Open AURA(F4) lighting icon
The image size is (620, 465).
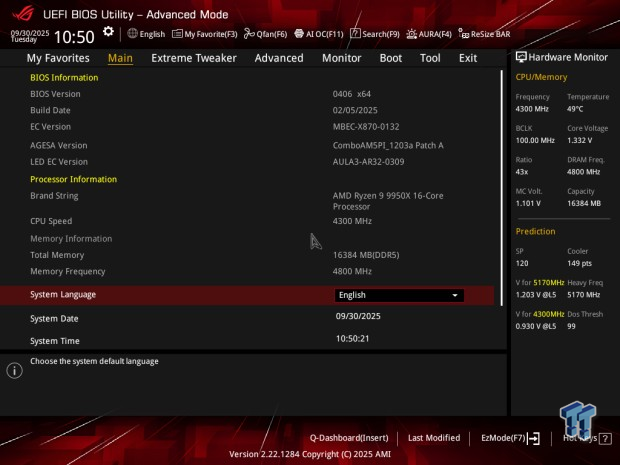412,34
